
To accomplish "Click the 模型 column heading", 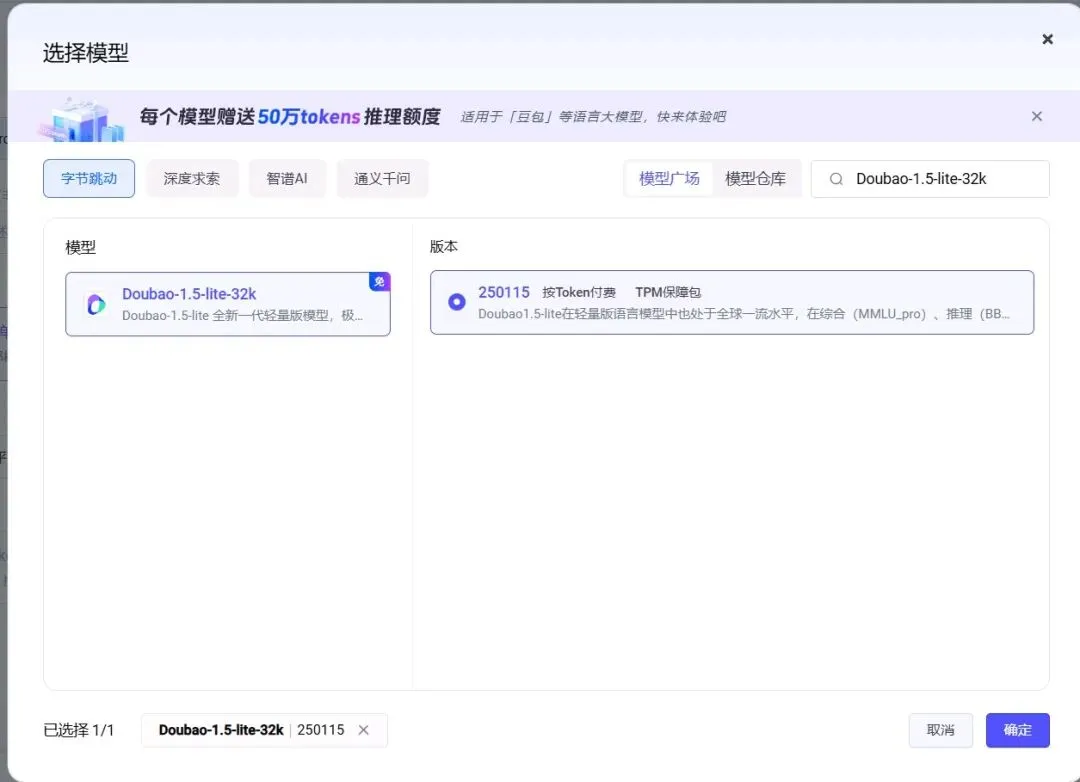I will (x=81, y=247).
